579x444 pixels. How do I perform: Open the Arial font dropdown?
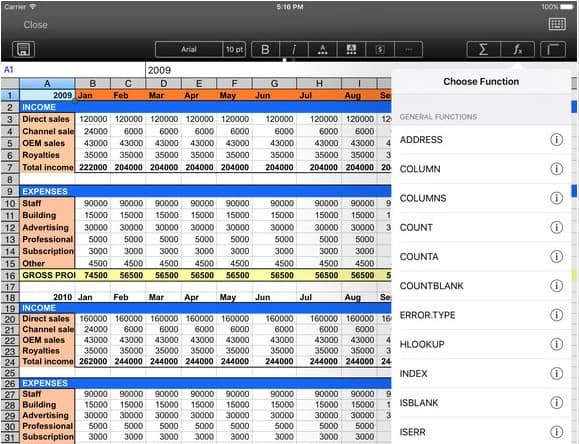[x=189, y=49]
